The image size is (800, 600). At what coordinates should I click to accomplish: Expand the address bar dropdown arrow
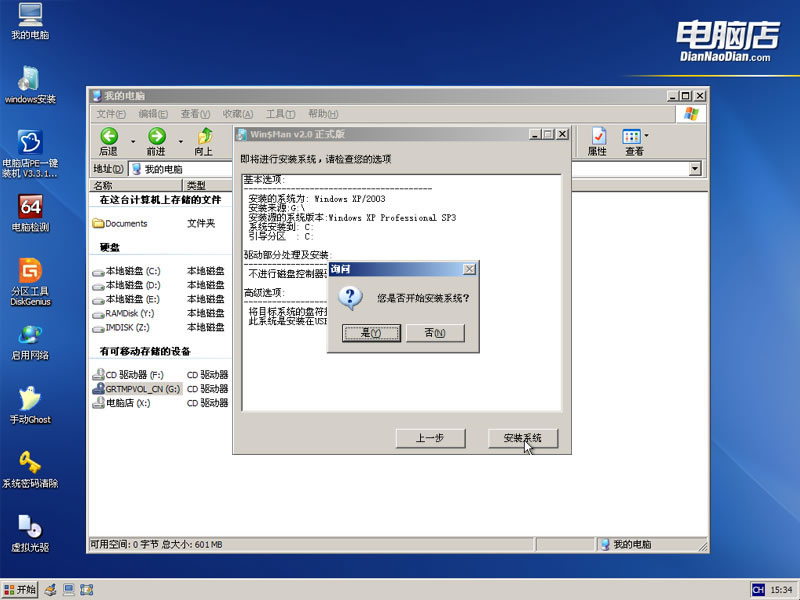[695, 169]
